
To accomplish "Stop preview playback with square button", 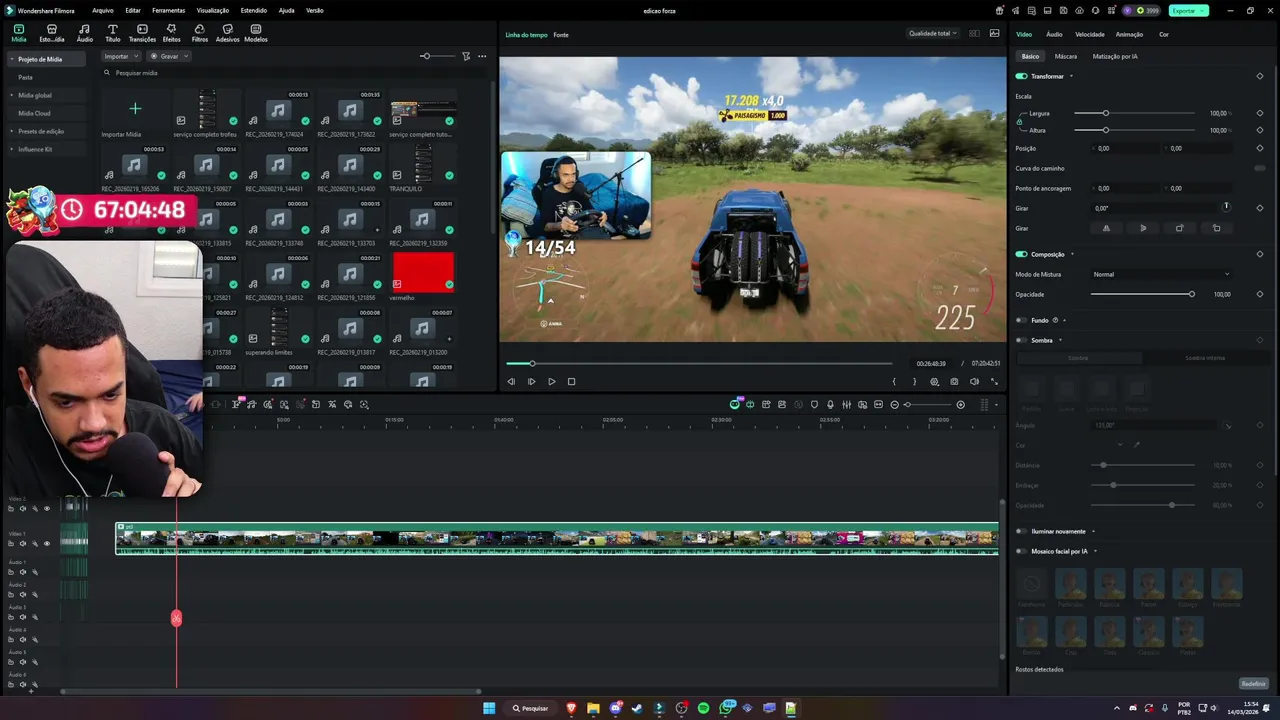I will pyautogui.click(x=571, y=381).
